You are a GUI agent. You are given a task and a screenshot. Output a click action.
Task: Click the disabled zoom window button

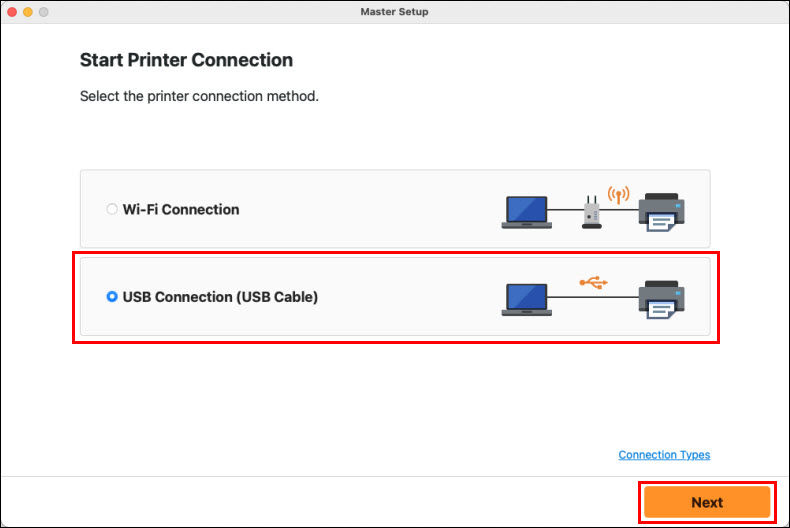pos(44,12)
